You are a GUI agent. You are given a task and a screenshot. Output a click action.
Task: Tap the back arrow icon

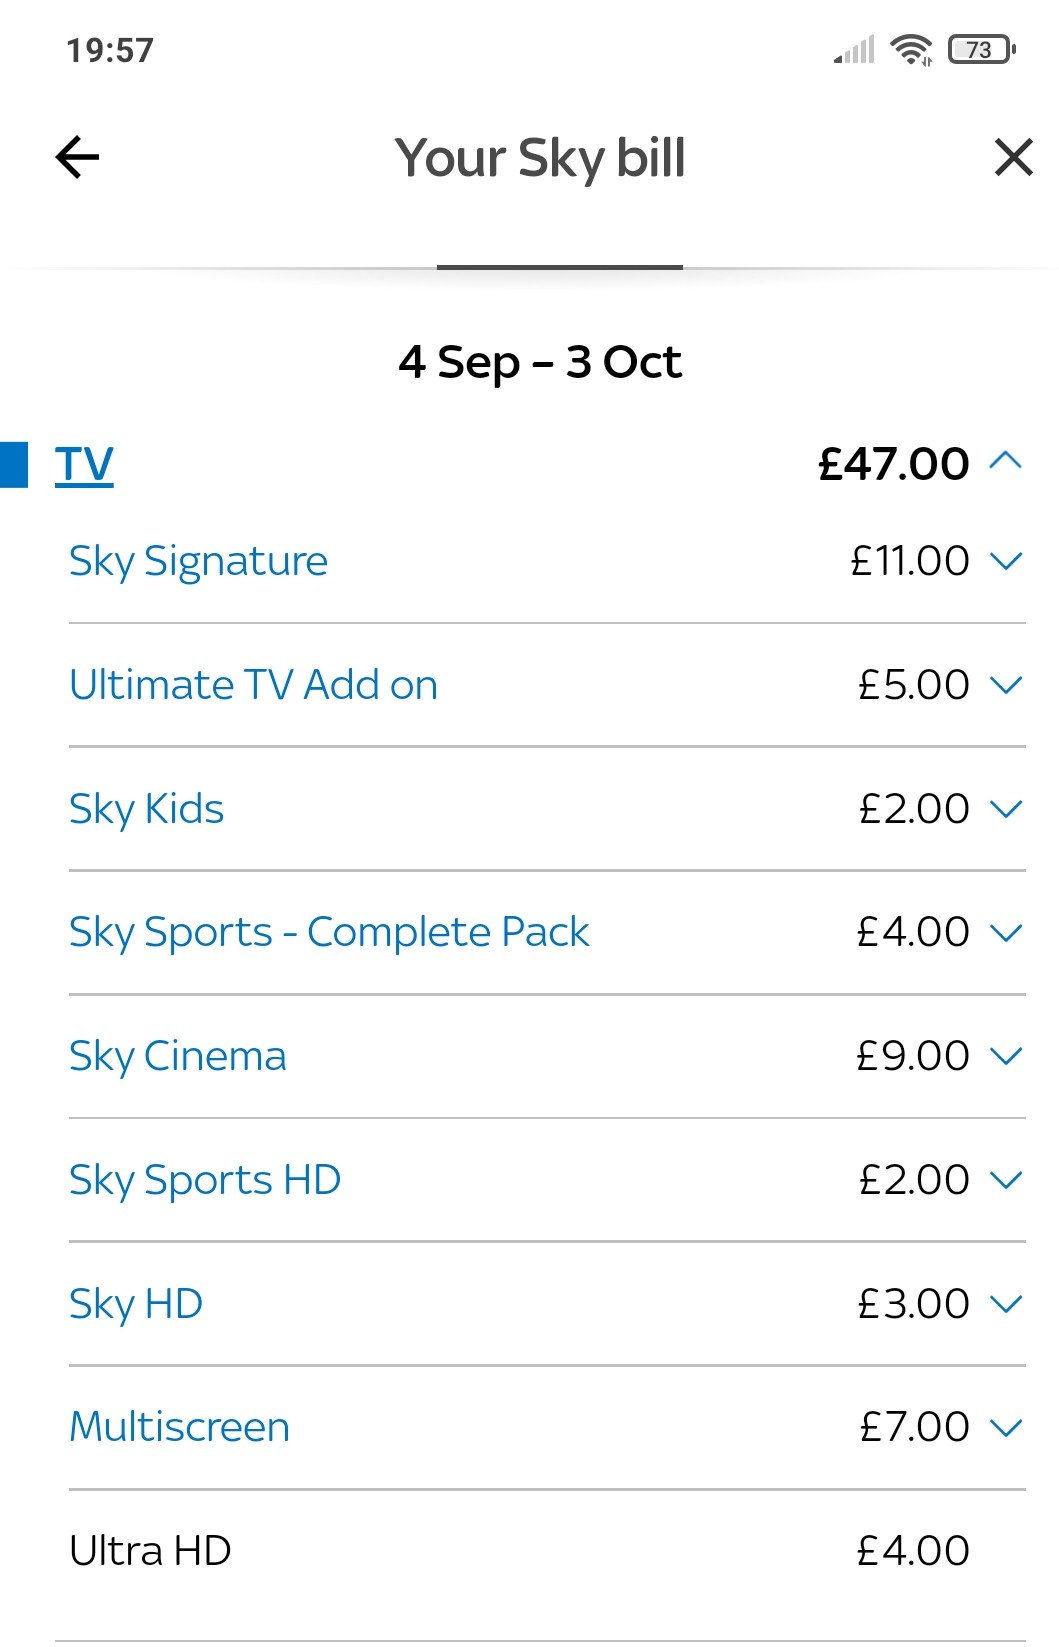click(77, 157)
